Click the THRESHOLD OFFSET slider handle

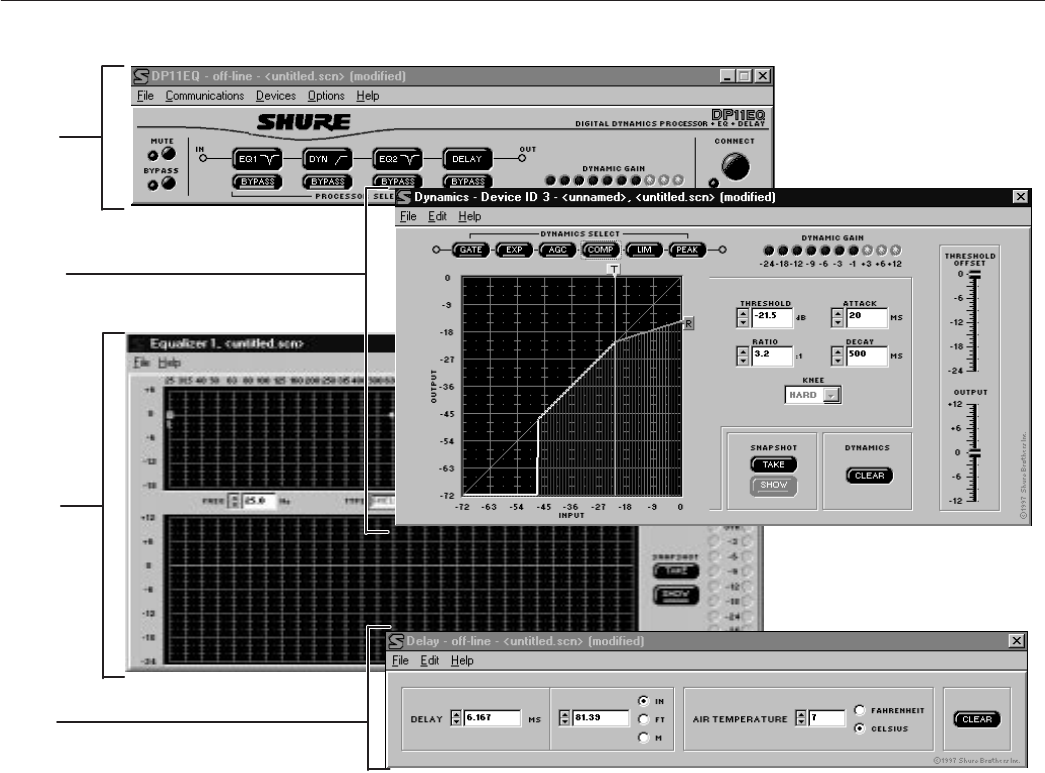(974, 275)
